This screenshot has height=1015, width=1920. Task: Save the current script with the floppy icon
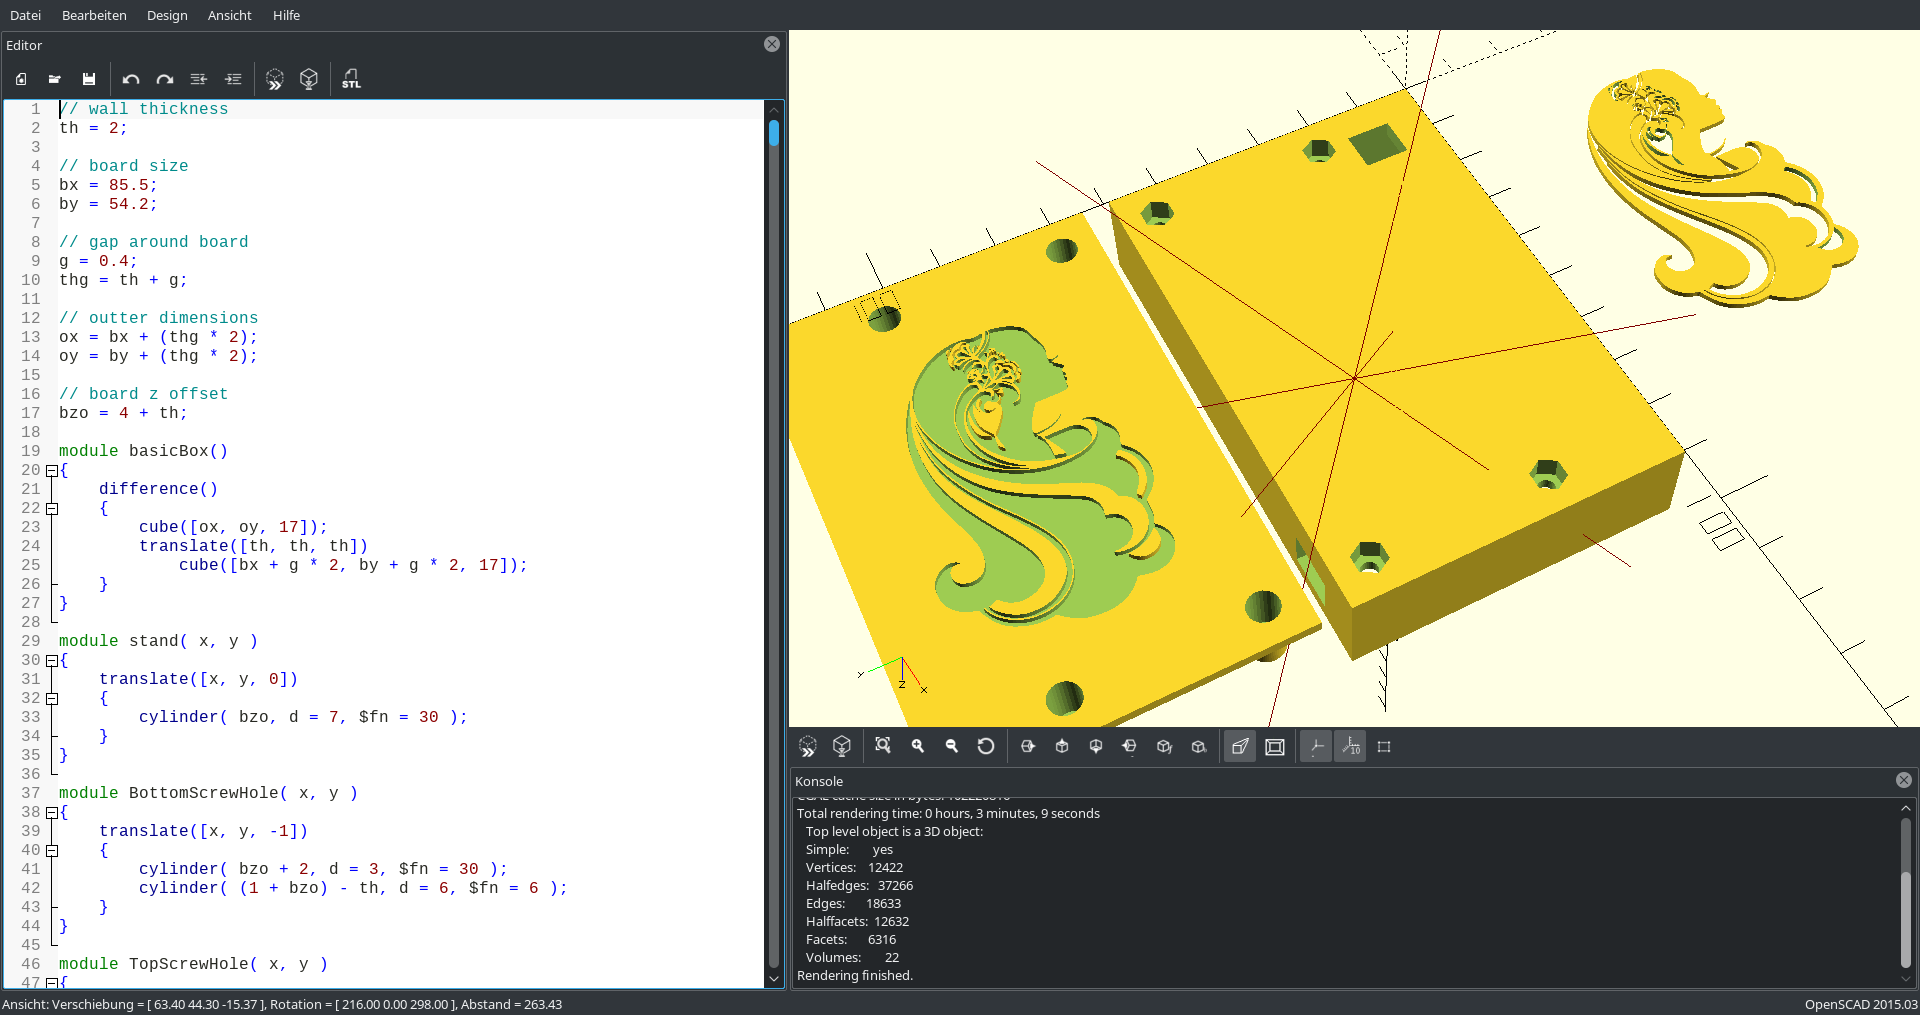89,79
